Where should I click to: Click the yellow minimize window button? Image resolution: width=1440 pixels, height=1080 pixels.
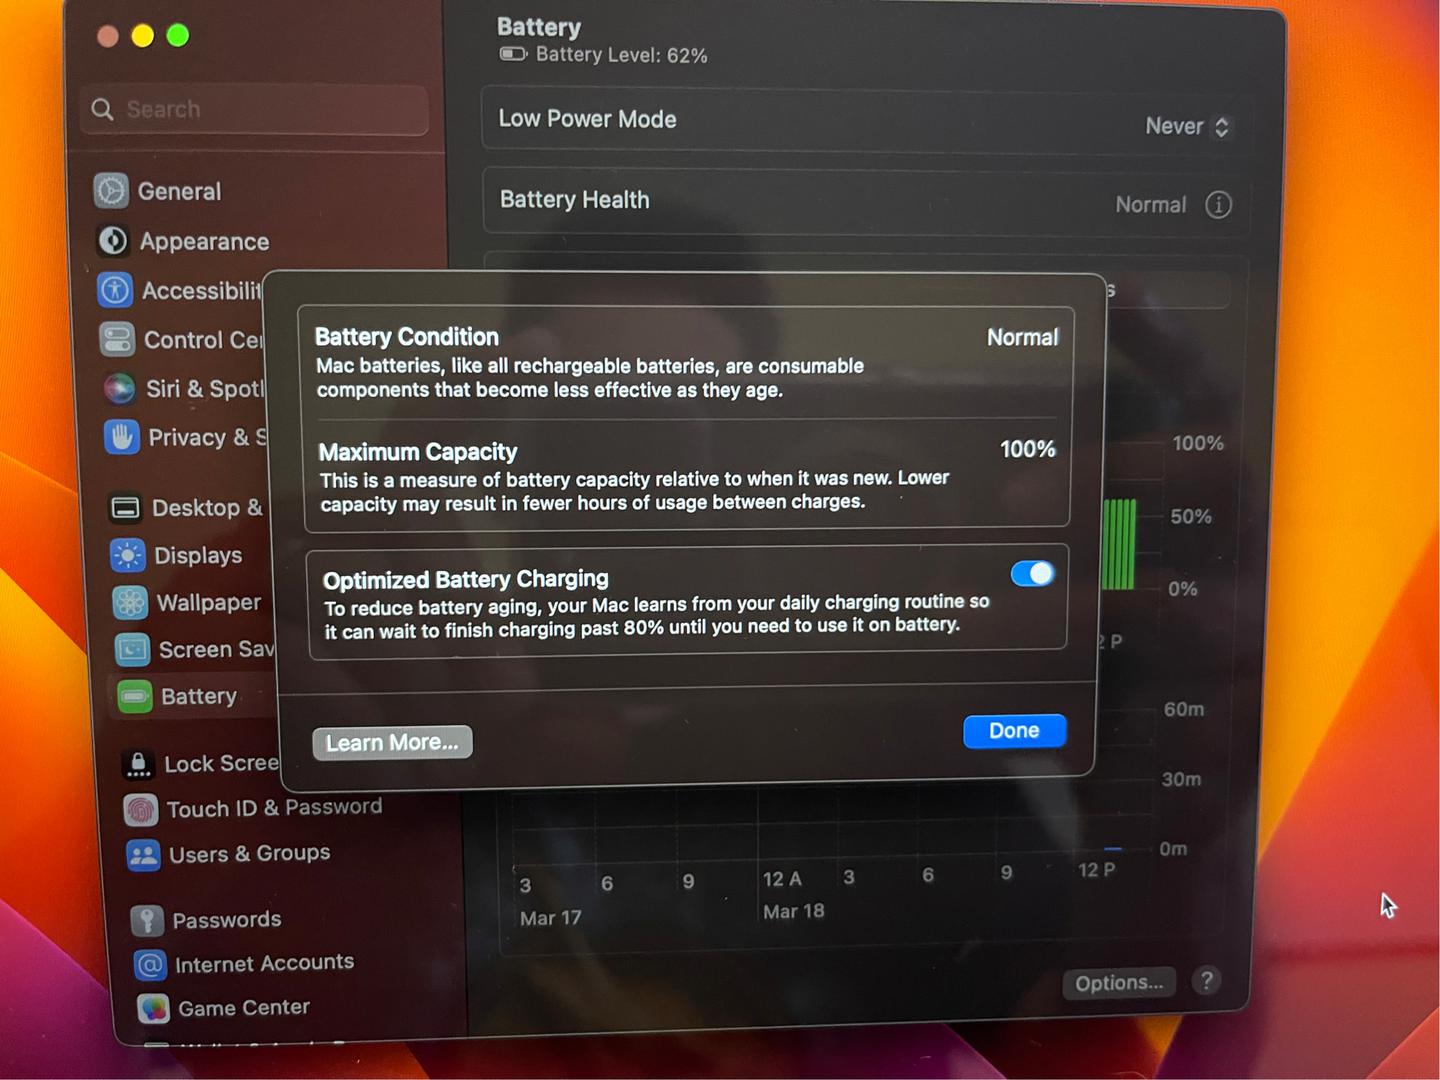tap(143, 36)
